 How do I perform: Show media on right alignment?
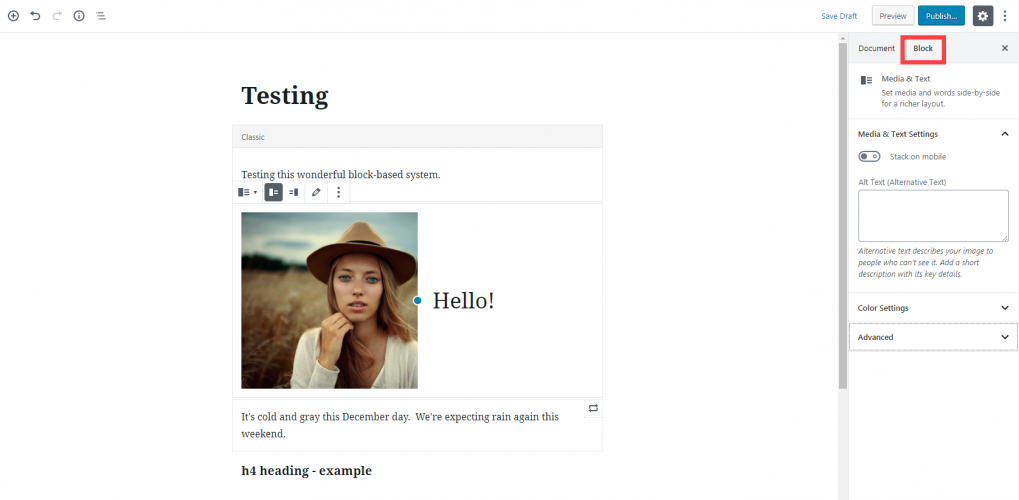point(294,192)
